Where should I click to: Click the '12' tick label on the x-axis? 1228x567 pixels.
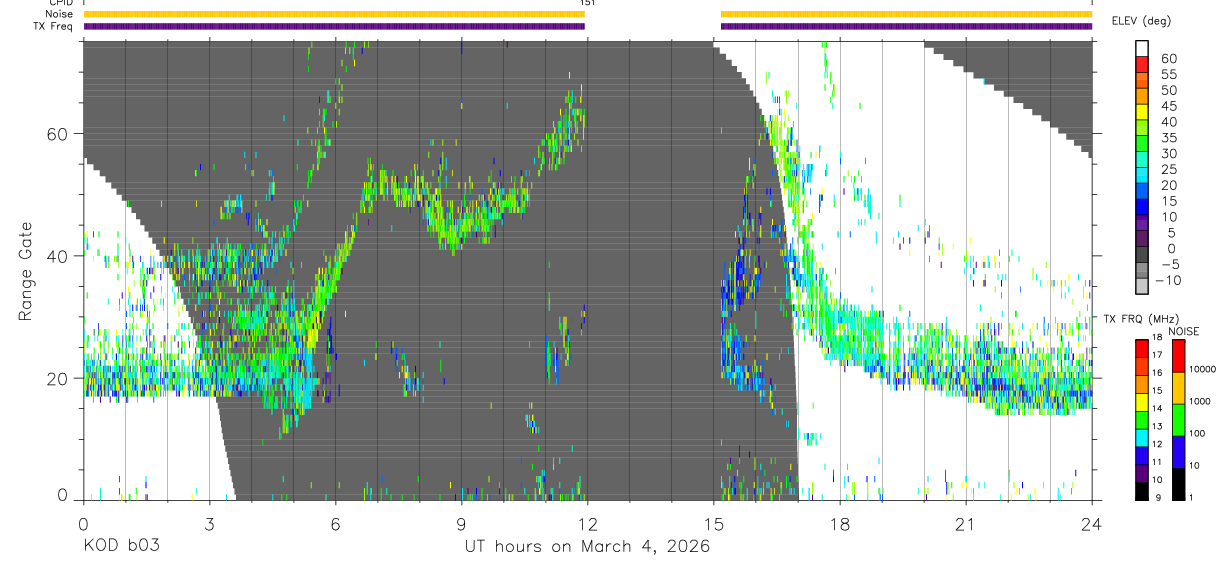pyautogui.click(x=588, y=524)
